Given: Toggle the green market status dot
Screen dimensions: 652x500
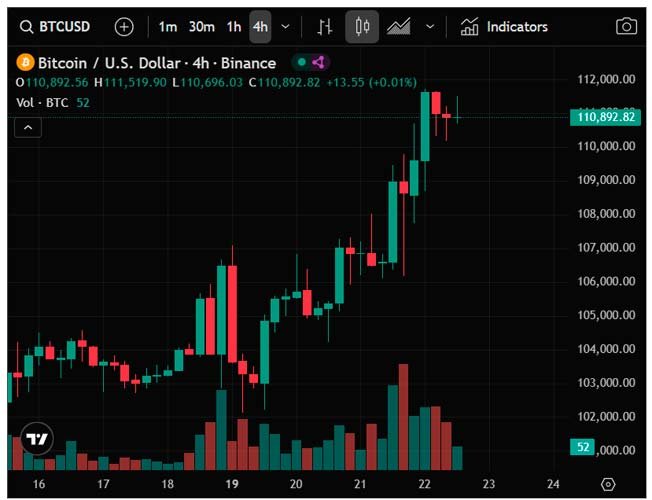Looking at the screenshot, I should [x=300, y=63].
